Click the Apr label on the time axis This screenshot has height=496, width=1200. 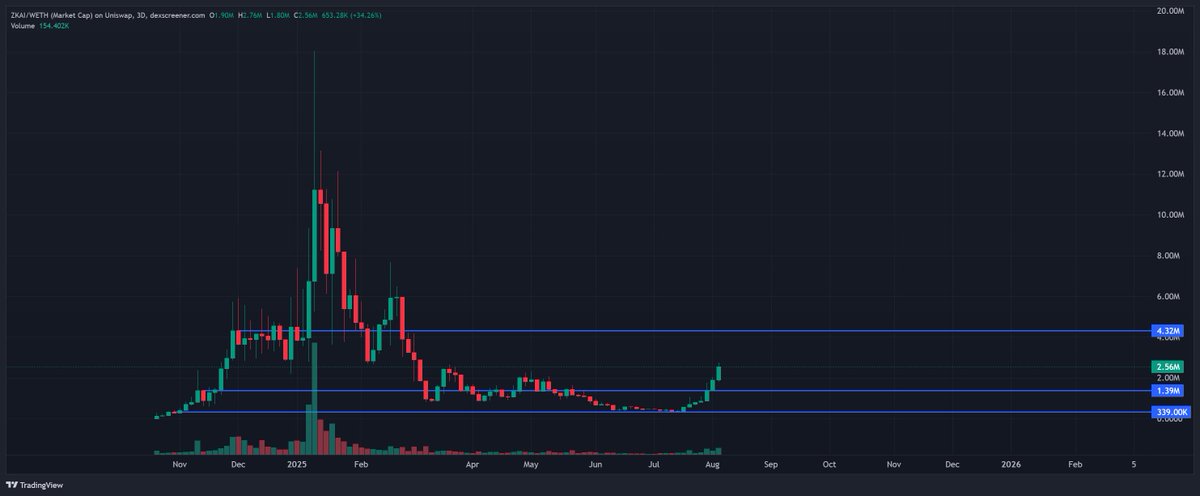(x=473, y=465)
